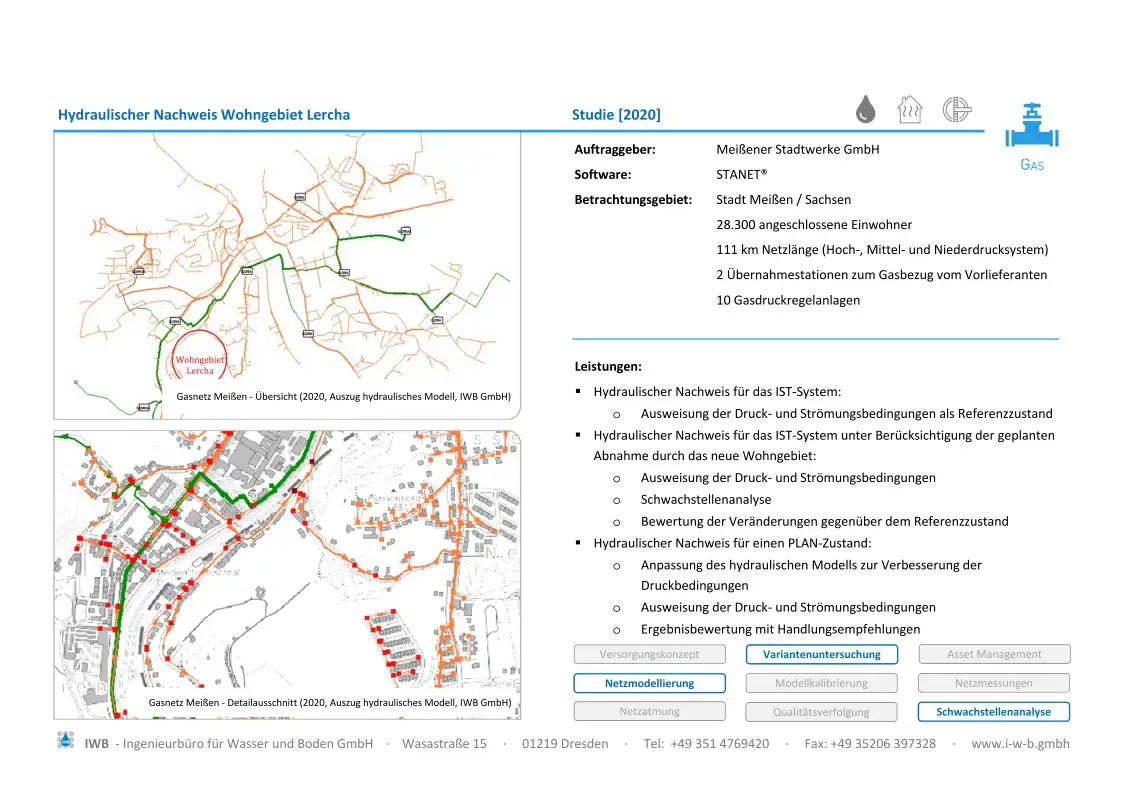This screenshot has width=1123, height=793.
Task: Click the IWB logo in the footer
Action: tap(66, 741)
